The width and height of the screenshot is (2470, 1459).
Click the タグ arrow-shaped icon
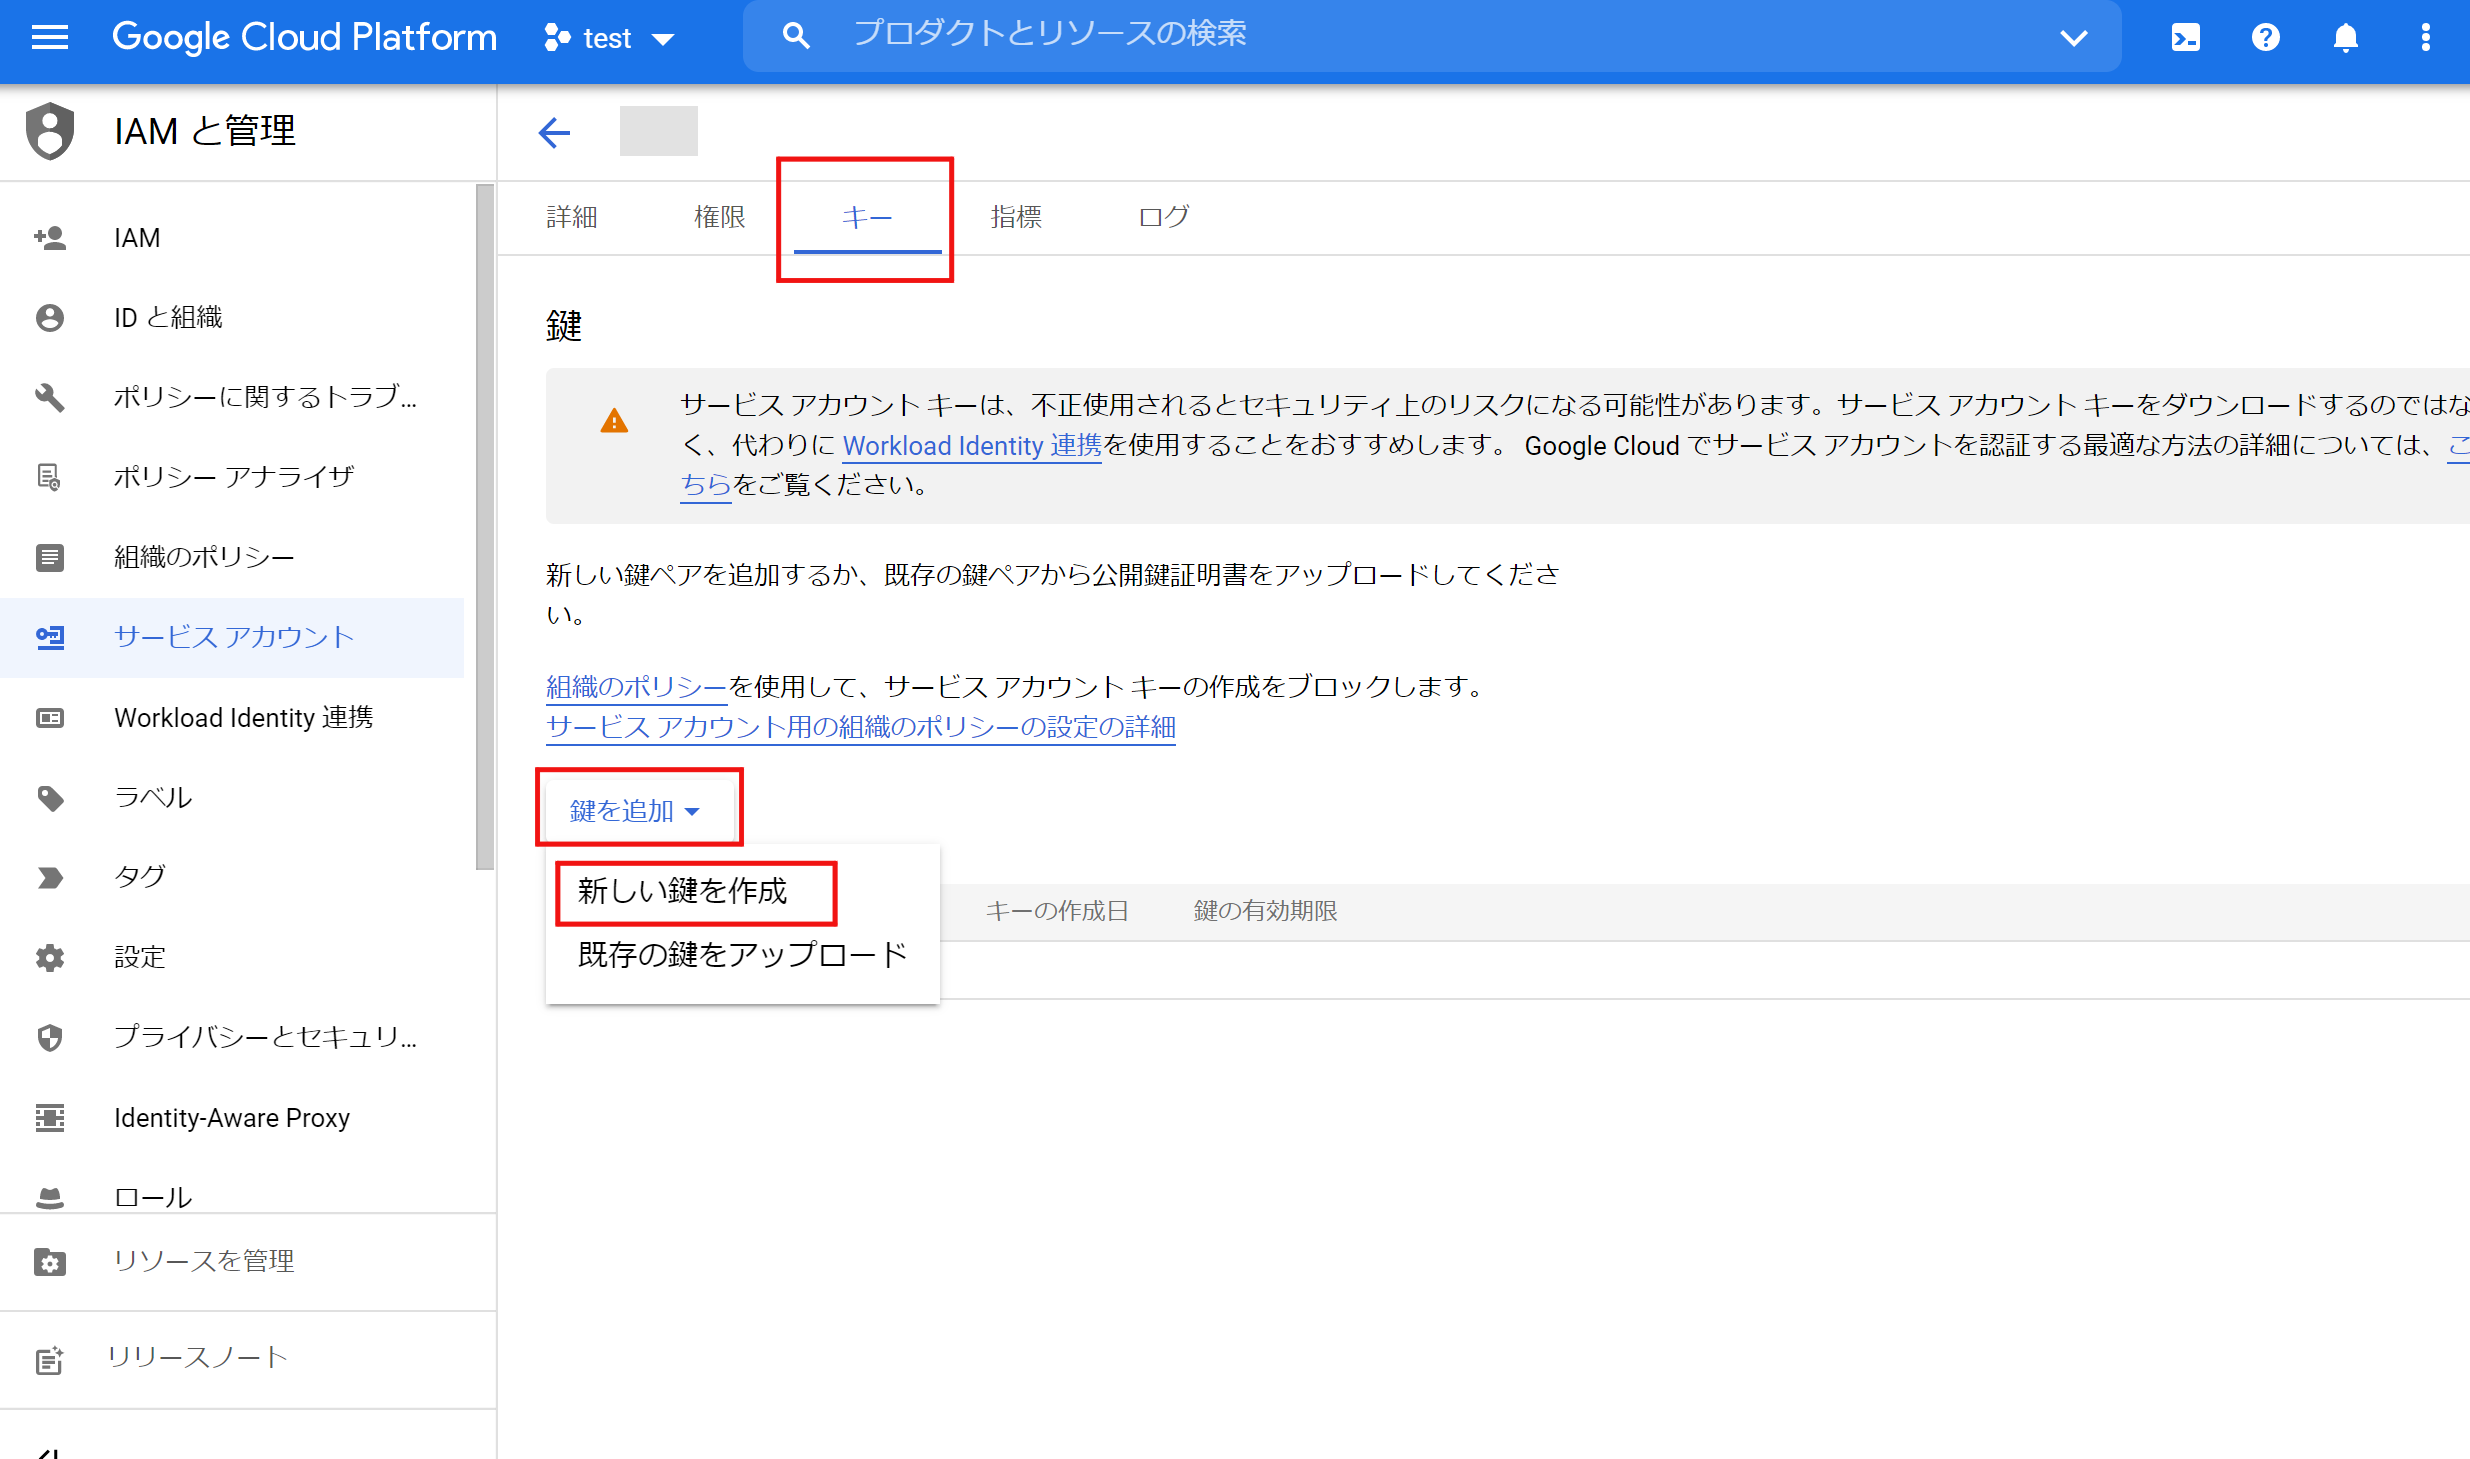click(50, 878)
